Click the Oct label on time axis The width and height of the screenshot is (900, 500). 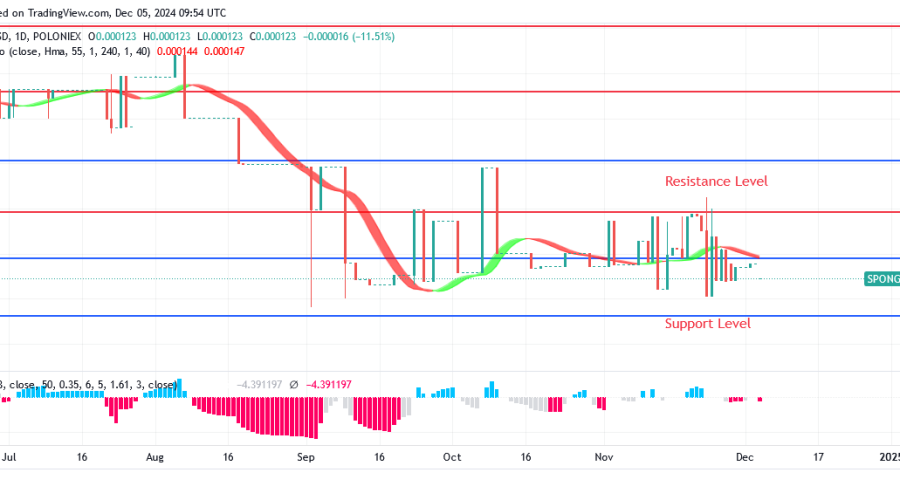click(451, 455)
